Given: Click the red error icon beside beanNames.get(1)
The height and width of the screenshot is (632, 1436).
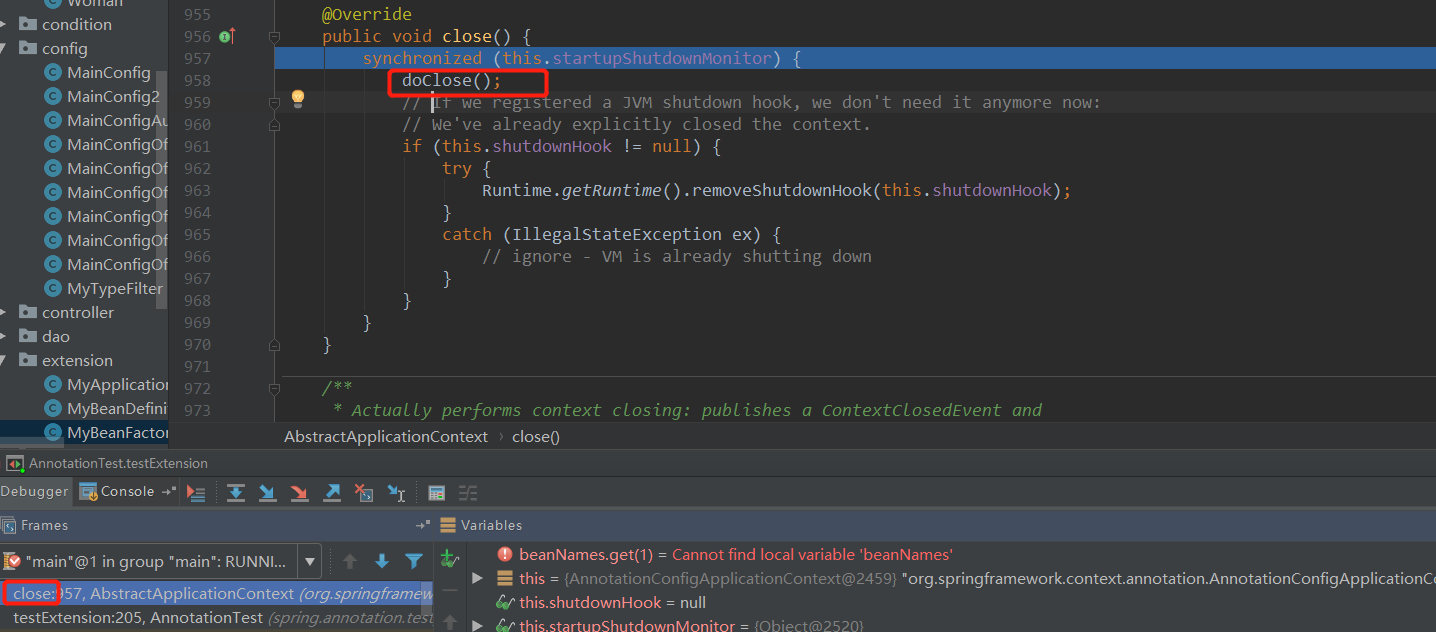Looking at the screenshot, I should (x=504, y=554).
